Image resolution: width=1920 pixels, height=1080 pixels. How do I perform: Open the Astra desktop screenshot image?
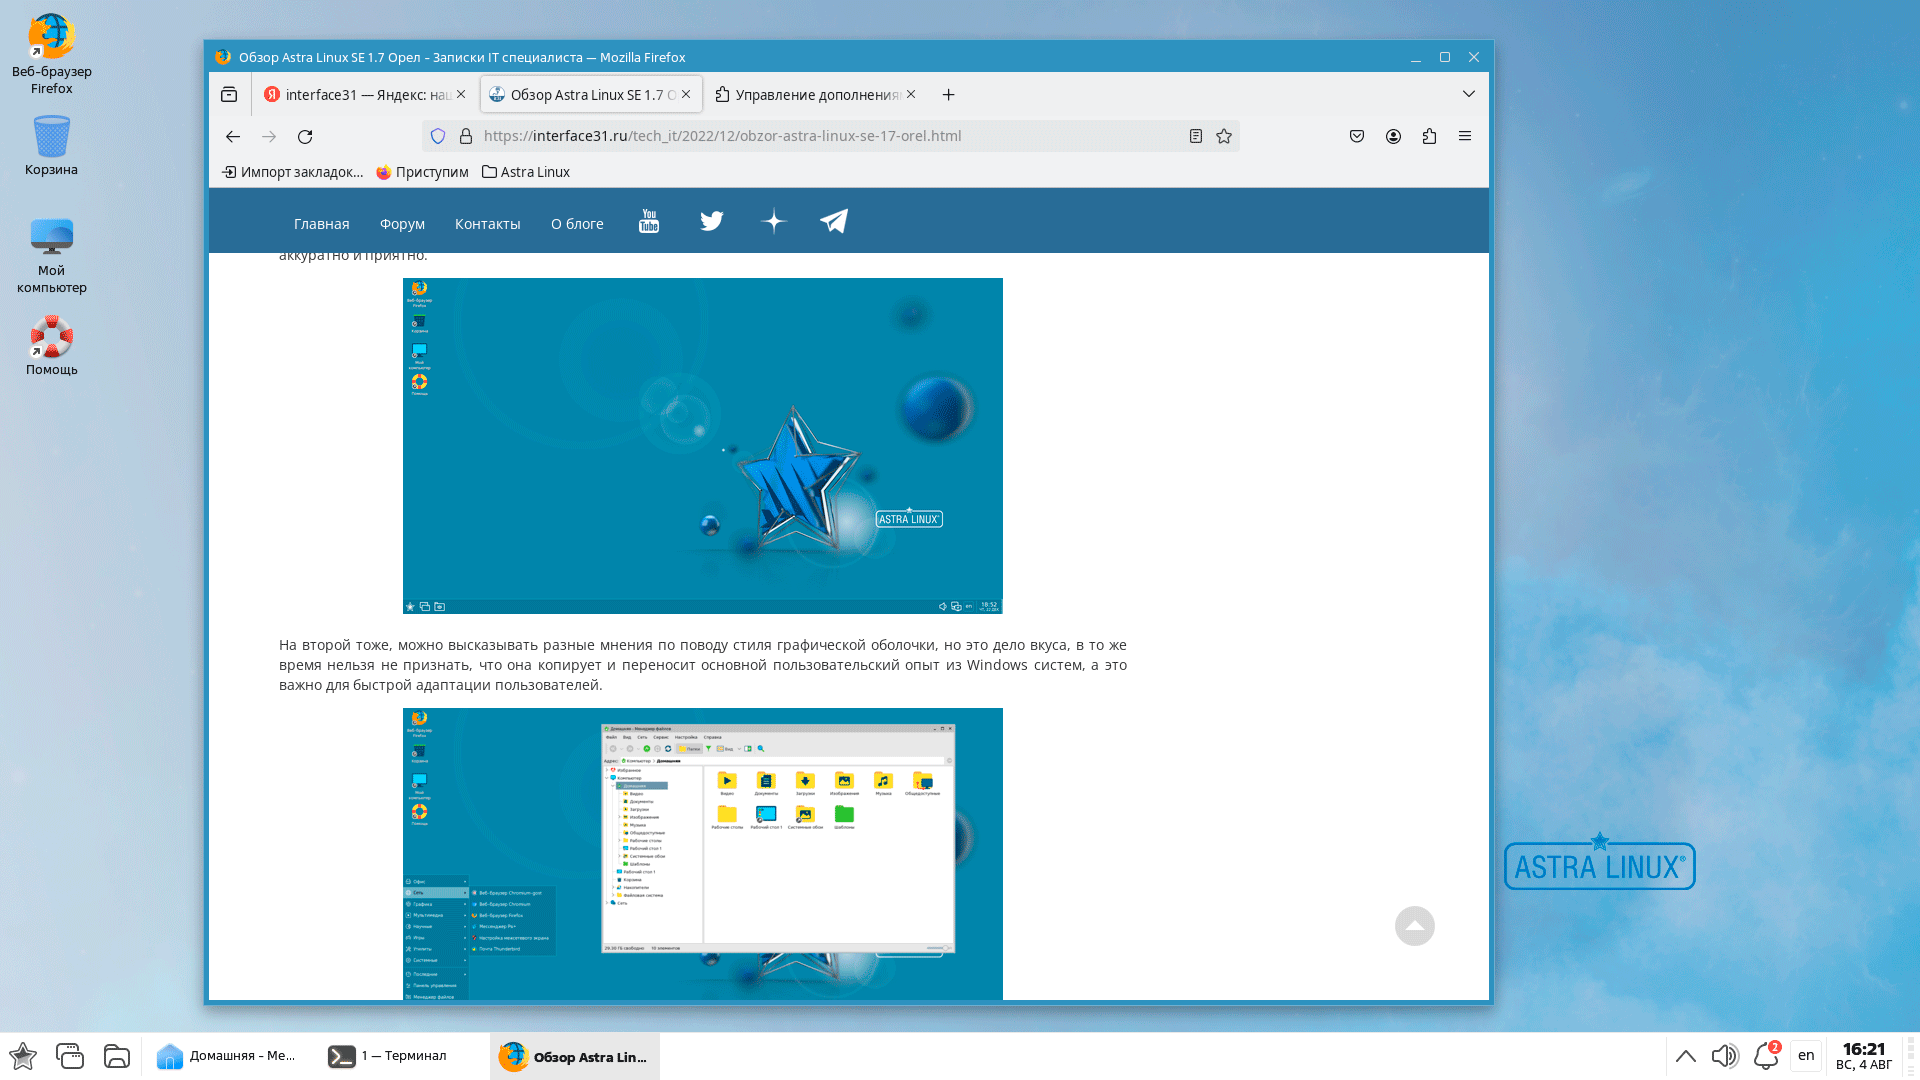point(703,446)
